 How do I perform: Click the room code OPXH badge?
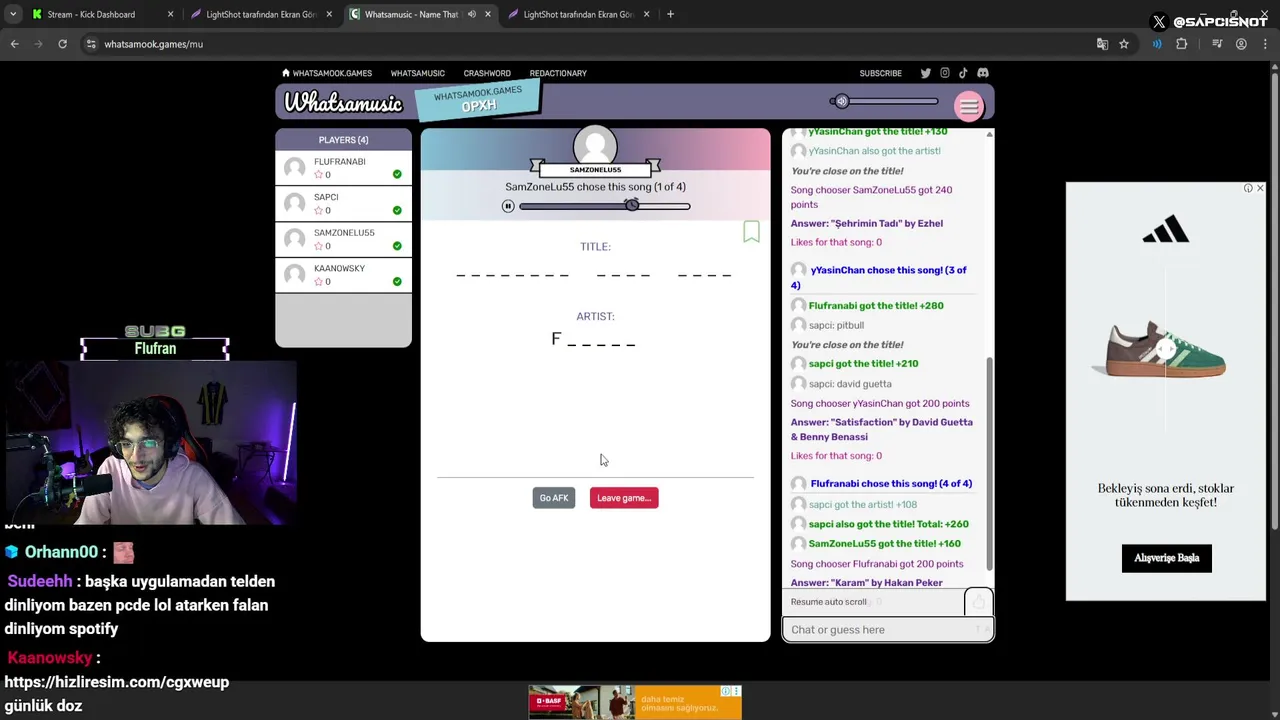478,100
